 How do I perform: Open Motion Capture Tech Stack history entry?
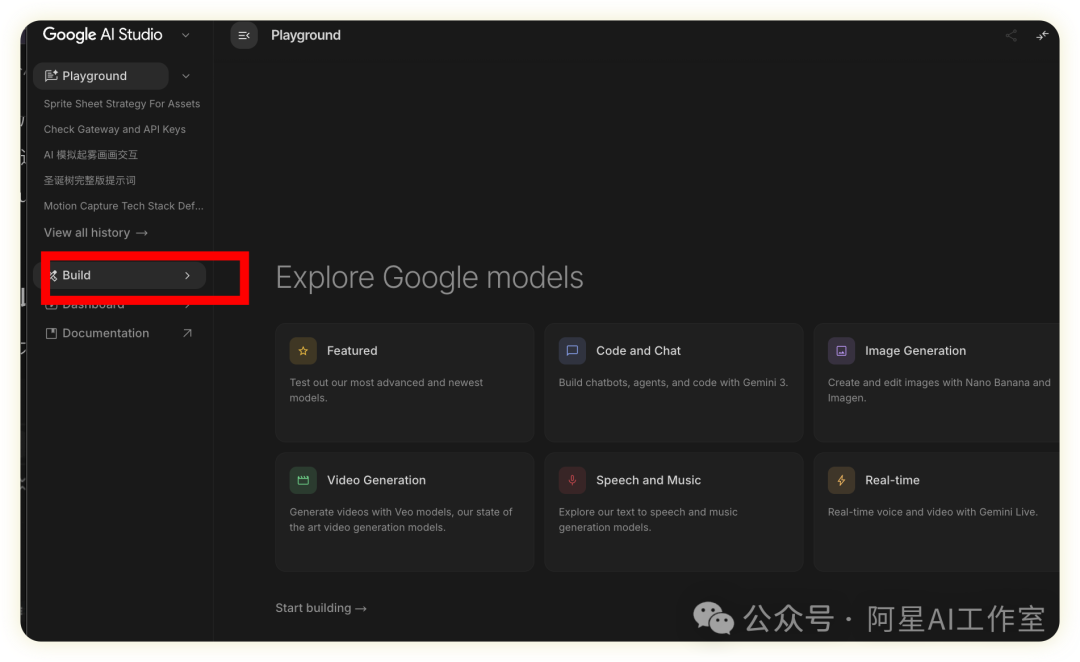click(x=123, y=206)
